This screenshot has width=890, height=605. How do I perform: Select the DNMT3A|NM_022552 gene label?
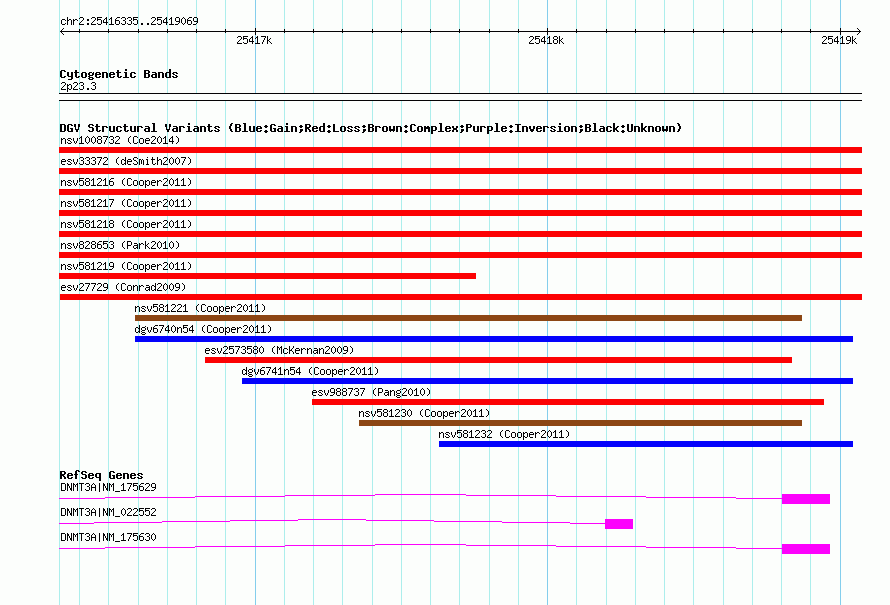click(108, 512)
